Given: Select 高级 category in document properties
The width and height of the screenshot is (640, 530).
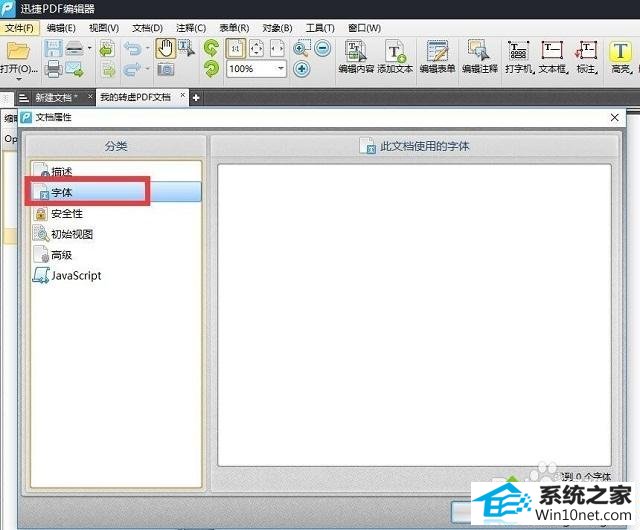Looking at the screenshot, I should (116, 255).
